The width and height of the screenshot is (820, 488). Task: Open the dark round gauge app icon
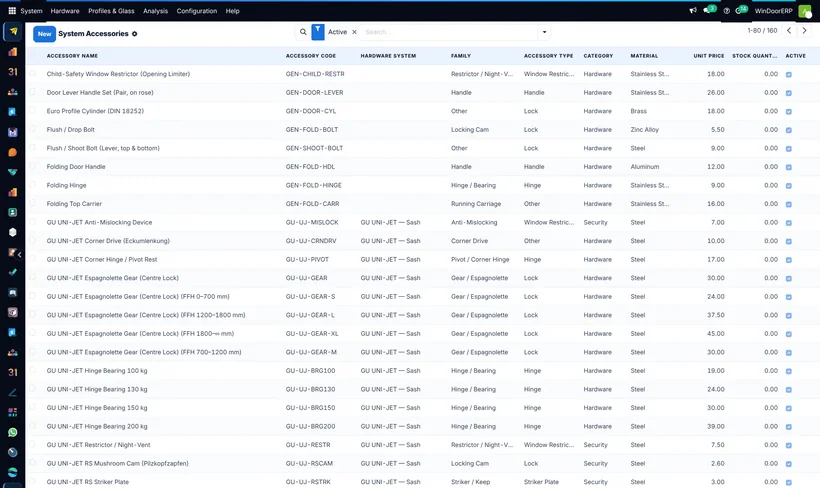point(13,452)
